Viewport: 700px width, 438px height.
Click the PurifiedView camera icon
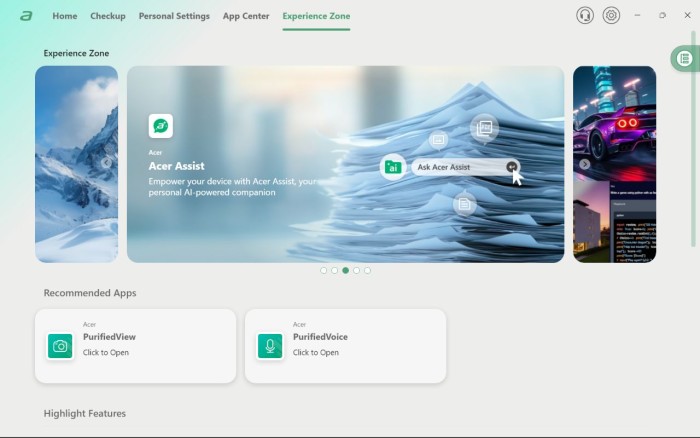point(60,346)
